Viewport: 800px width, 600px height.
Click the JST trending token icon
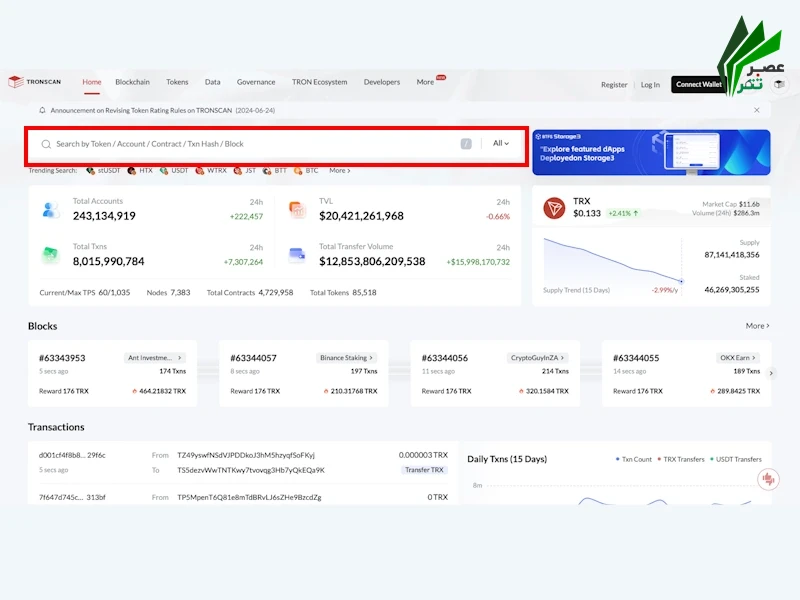pyautogui.click(x=237, y=170)
